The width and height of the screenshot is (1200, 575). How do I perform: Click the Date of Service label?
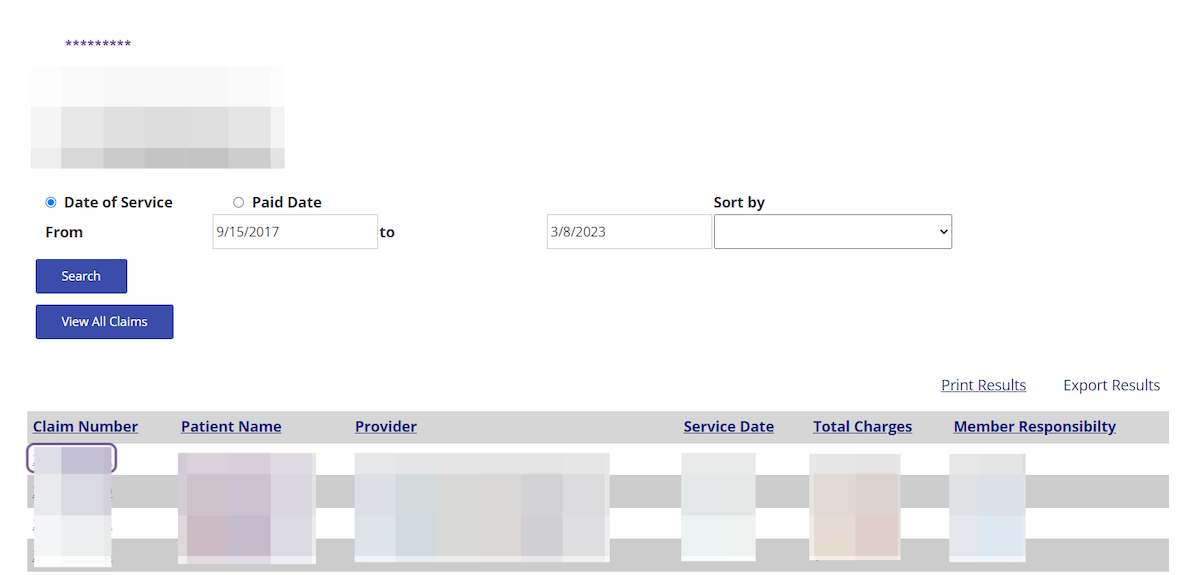point(118,202)
